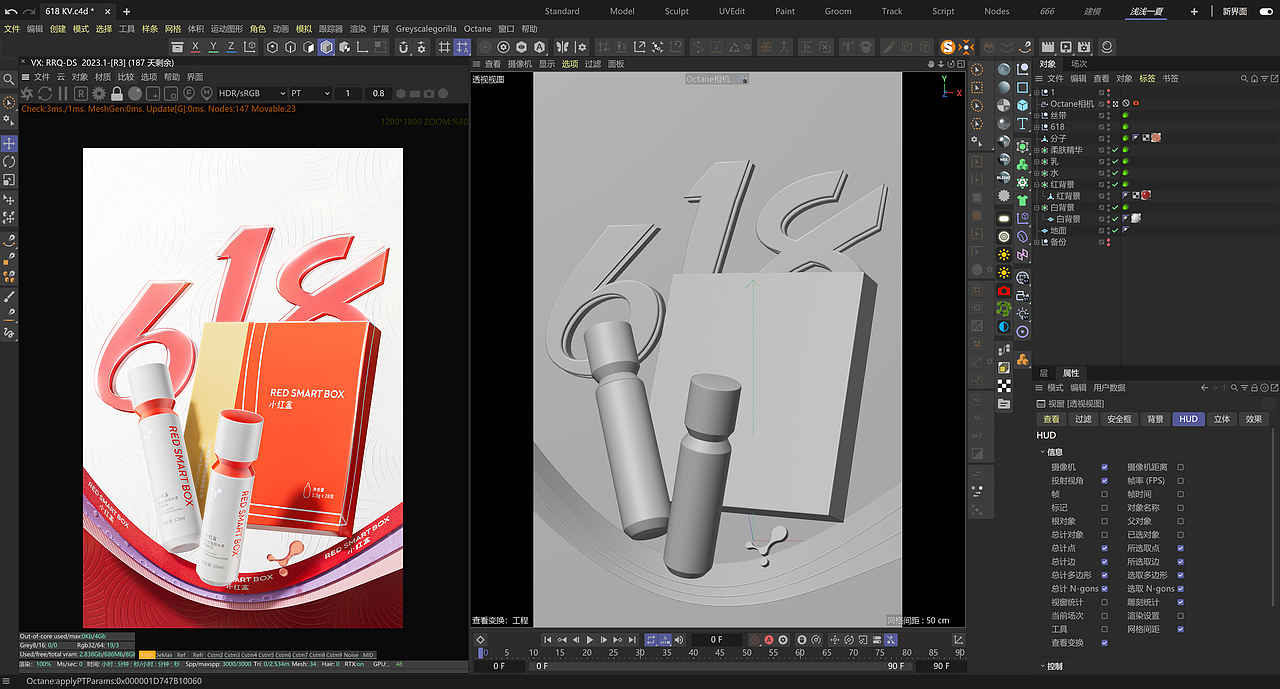Toggle 查看变换 checkbox

pyautogui.click(x=1104, y=643)
